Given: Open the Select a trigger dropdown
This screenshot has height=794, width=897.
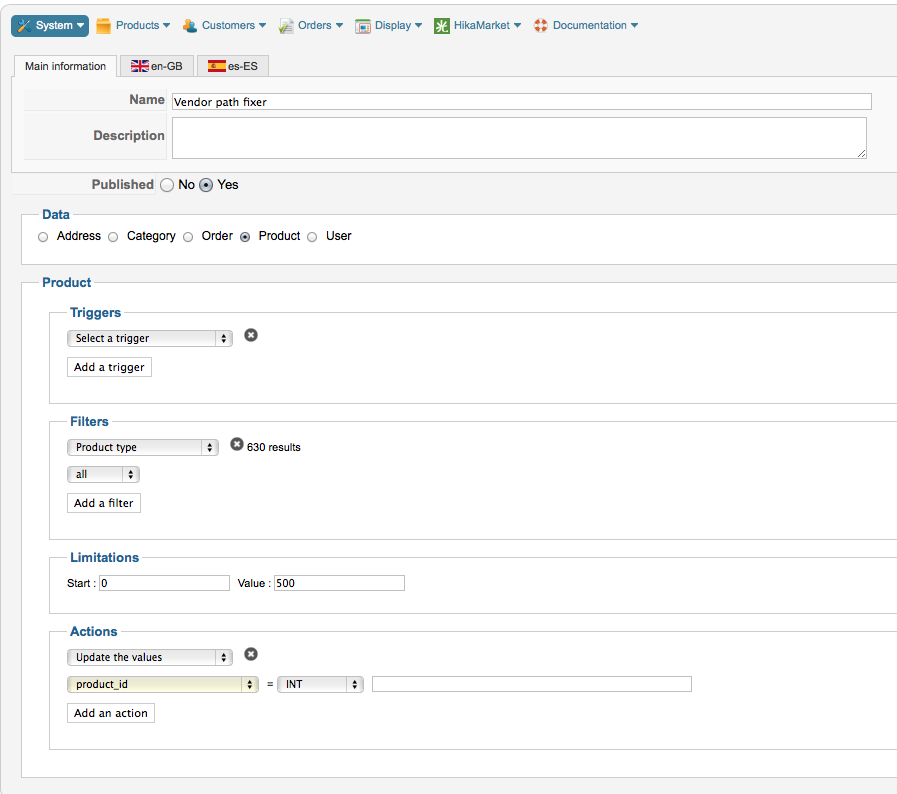Looking at the screenshot, I should (x=149, y=339).
